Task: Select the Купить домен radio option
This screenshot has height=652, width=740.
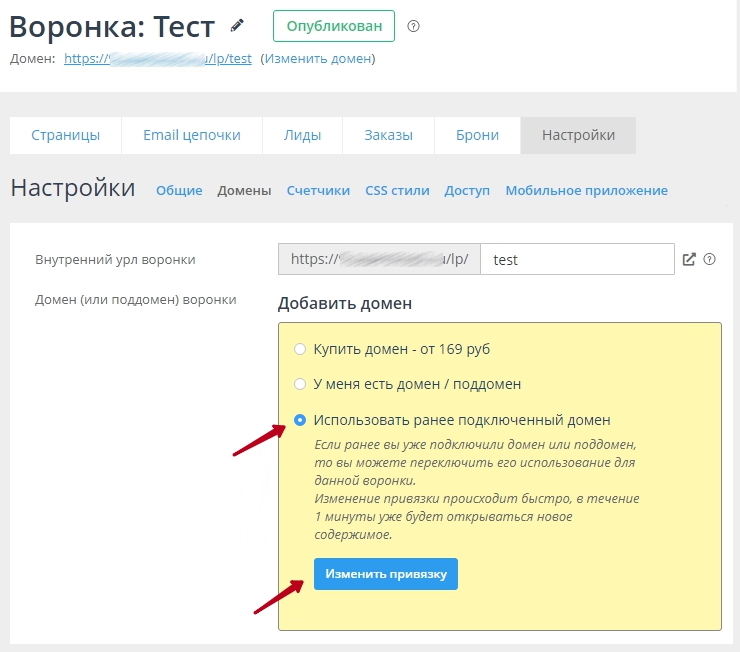Action: tap(300, 349)
